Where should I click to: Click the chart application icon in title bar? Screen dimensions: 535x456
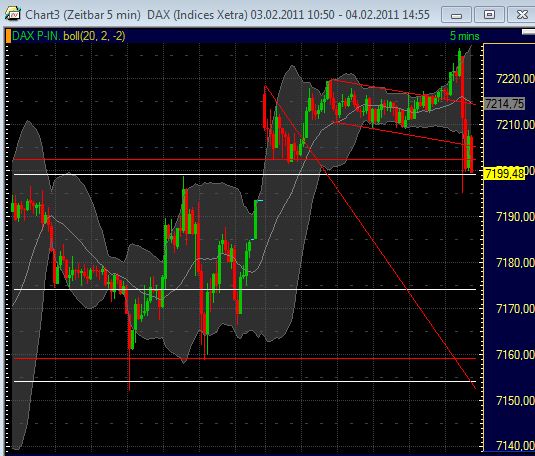click(x=13, y=14)
